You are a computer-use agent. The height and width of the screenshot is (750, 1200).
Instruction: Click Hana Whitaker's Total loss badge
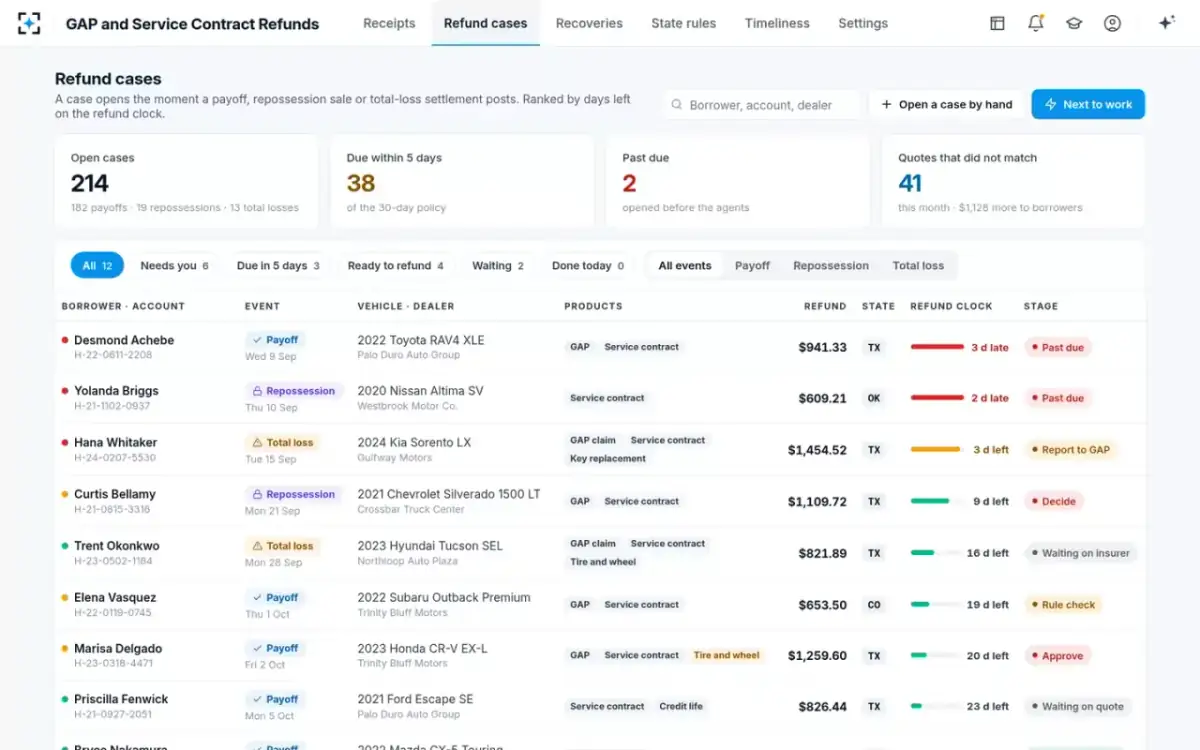coord(282,442)
